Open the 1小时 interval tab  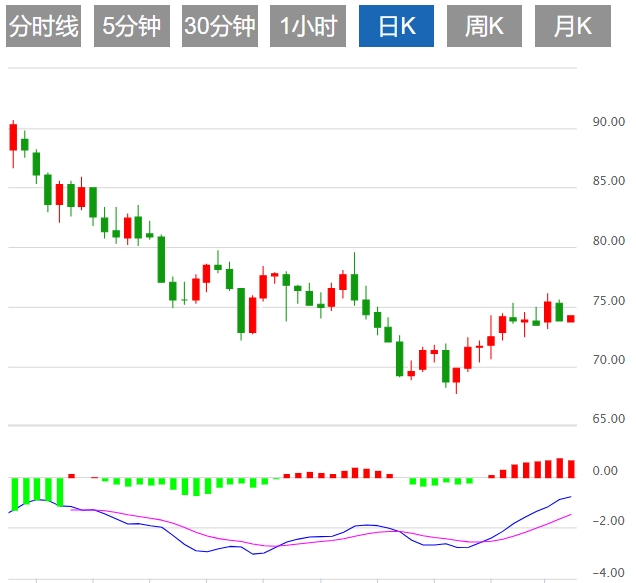(308, 26)
